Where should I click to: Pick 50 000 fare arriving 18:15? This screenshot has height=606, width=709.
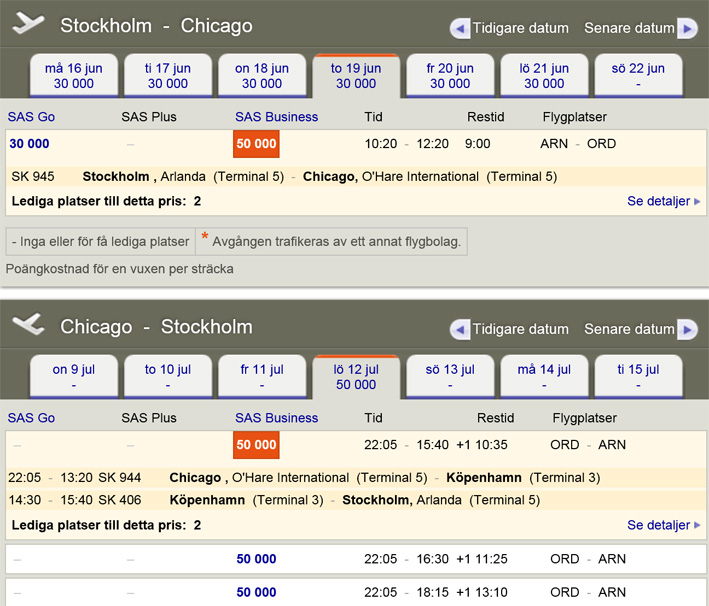[256, 592]
